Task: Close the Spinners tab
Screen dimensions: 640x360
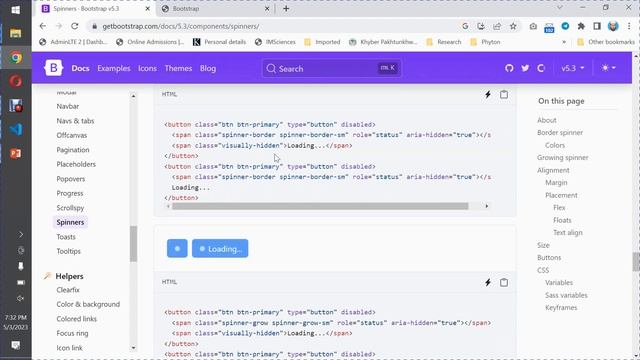Action: pos(148,9)
